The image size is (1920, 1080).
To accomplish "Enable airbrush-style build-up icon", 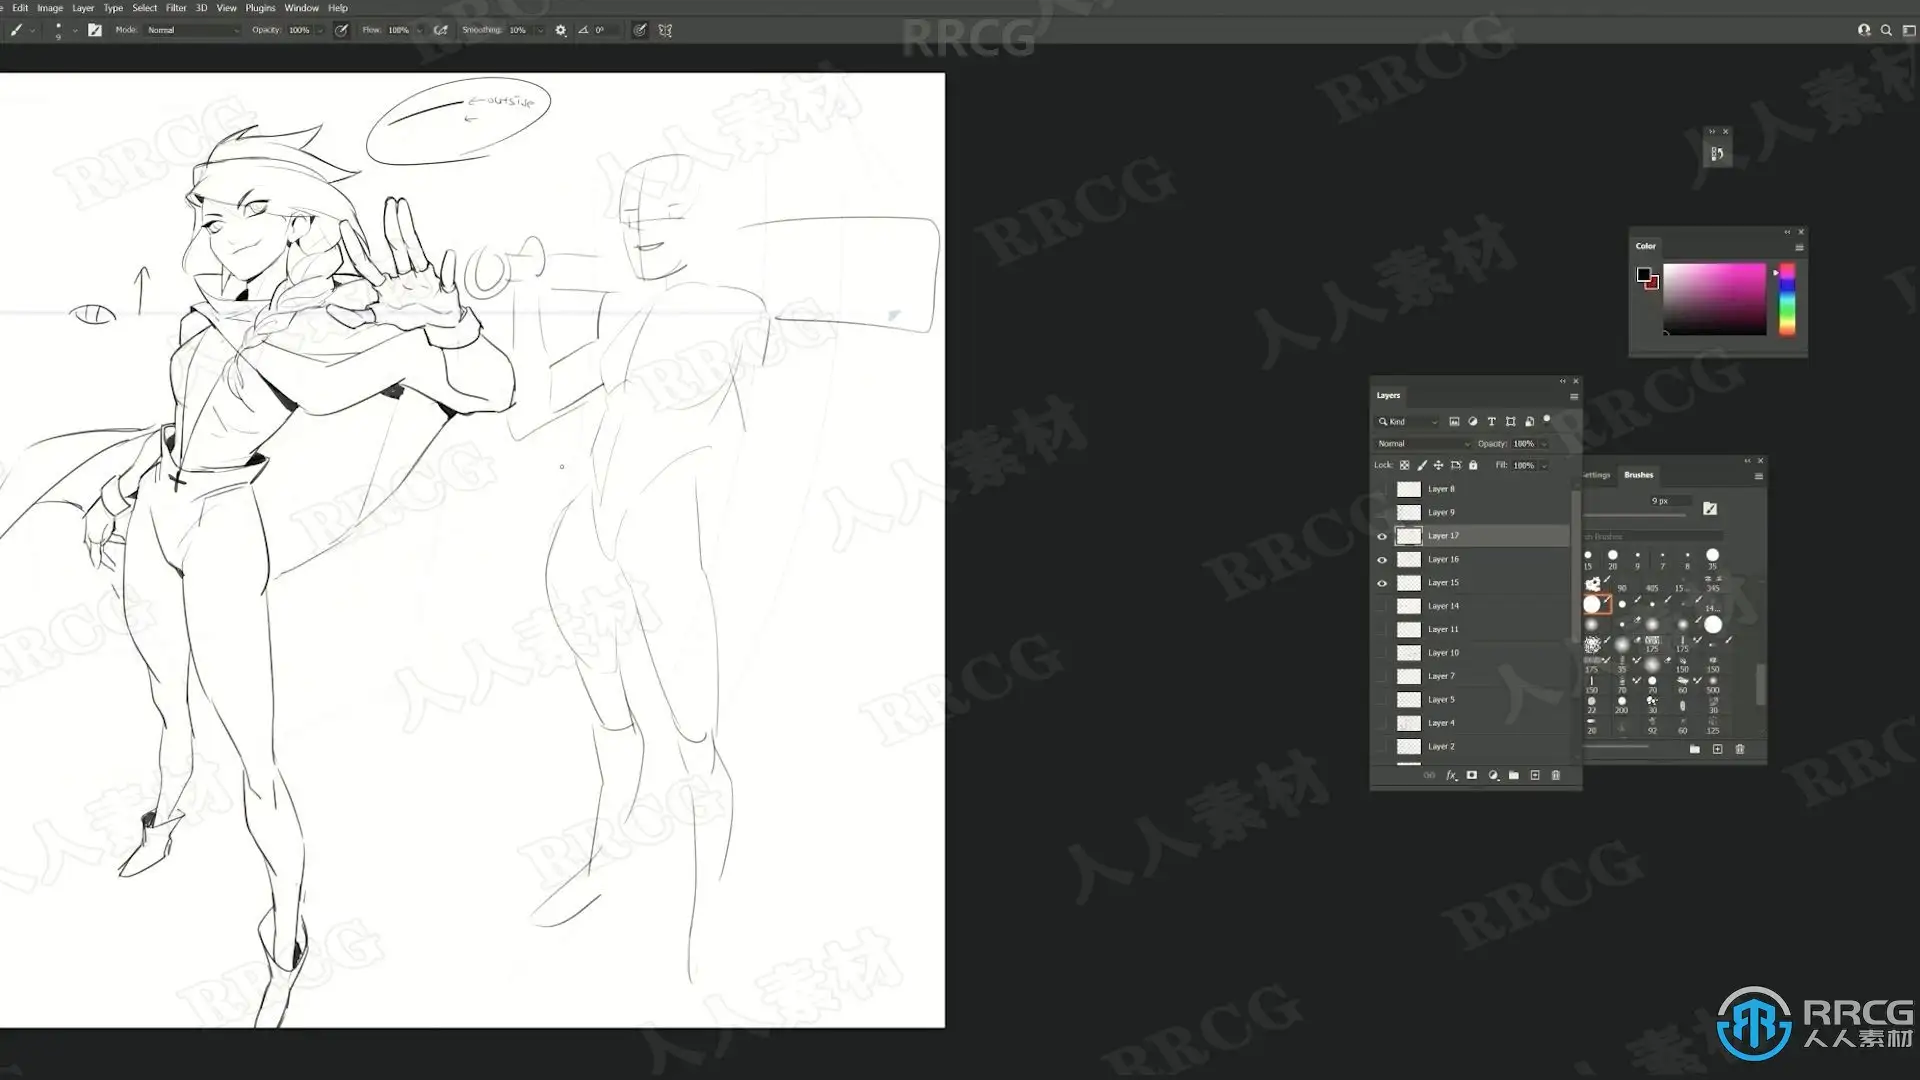I will coord(441,30).
